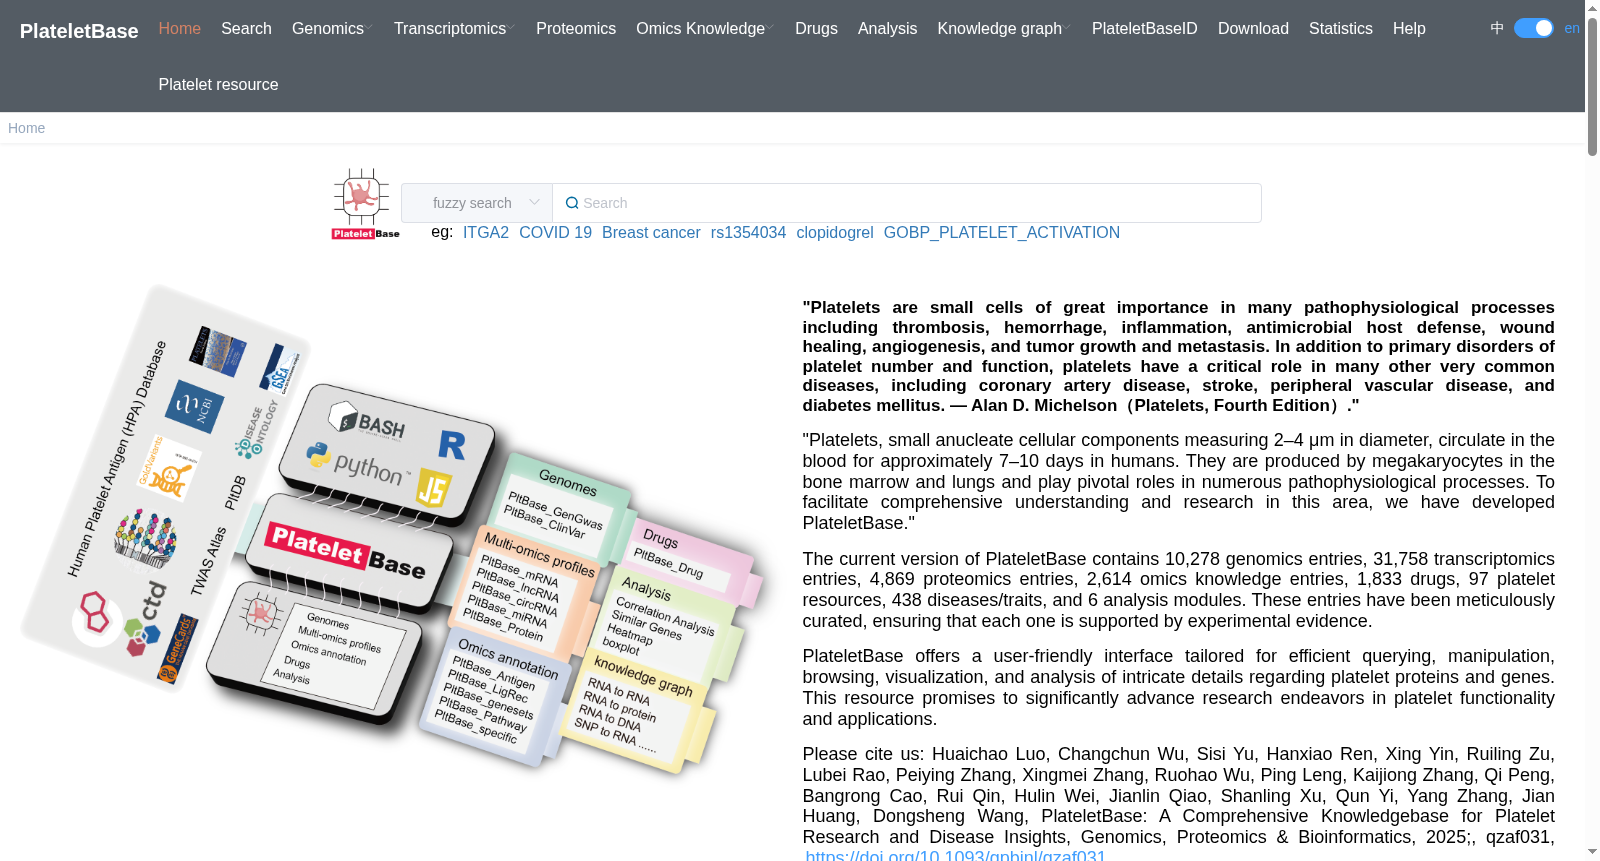Click the Home breadcrumb link
The height and width of the screenshot is (861, 1600).
click(26, 128)
